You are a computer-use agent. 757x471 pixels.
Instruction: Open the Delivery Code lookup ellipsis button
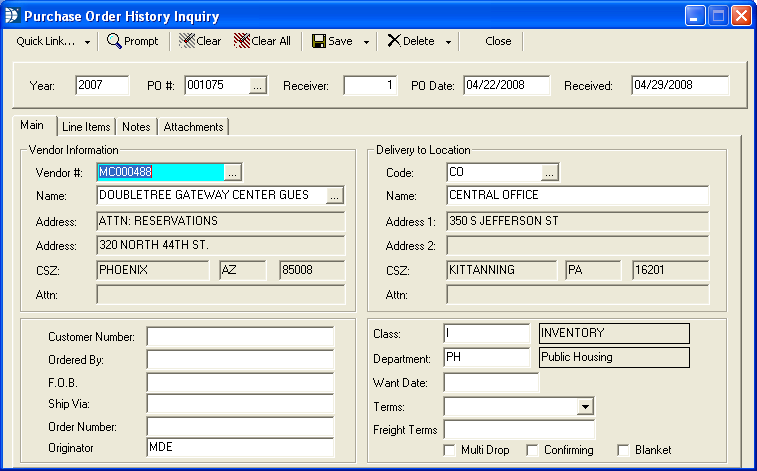point(549,172)
